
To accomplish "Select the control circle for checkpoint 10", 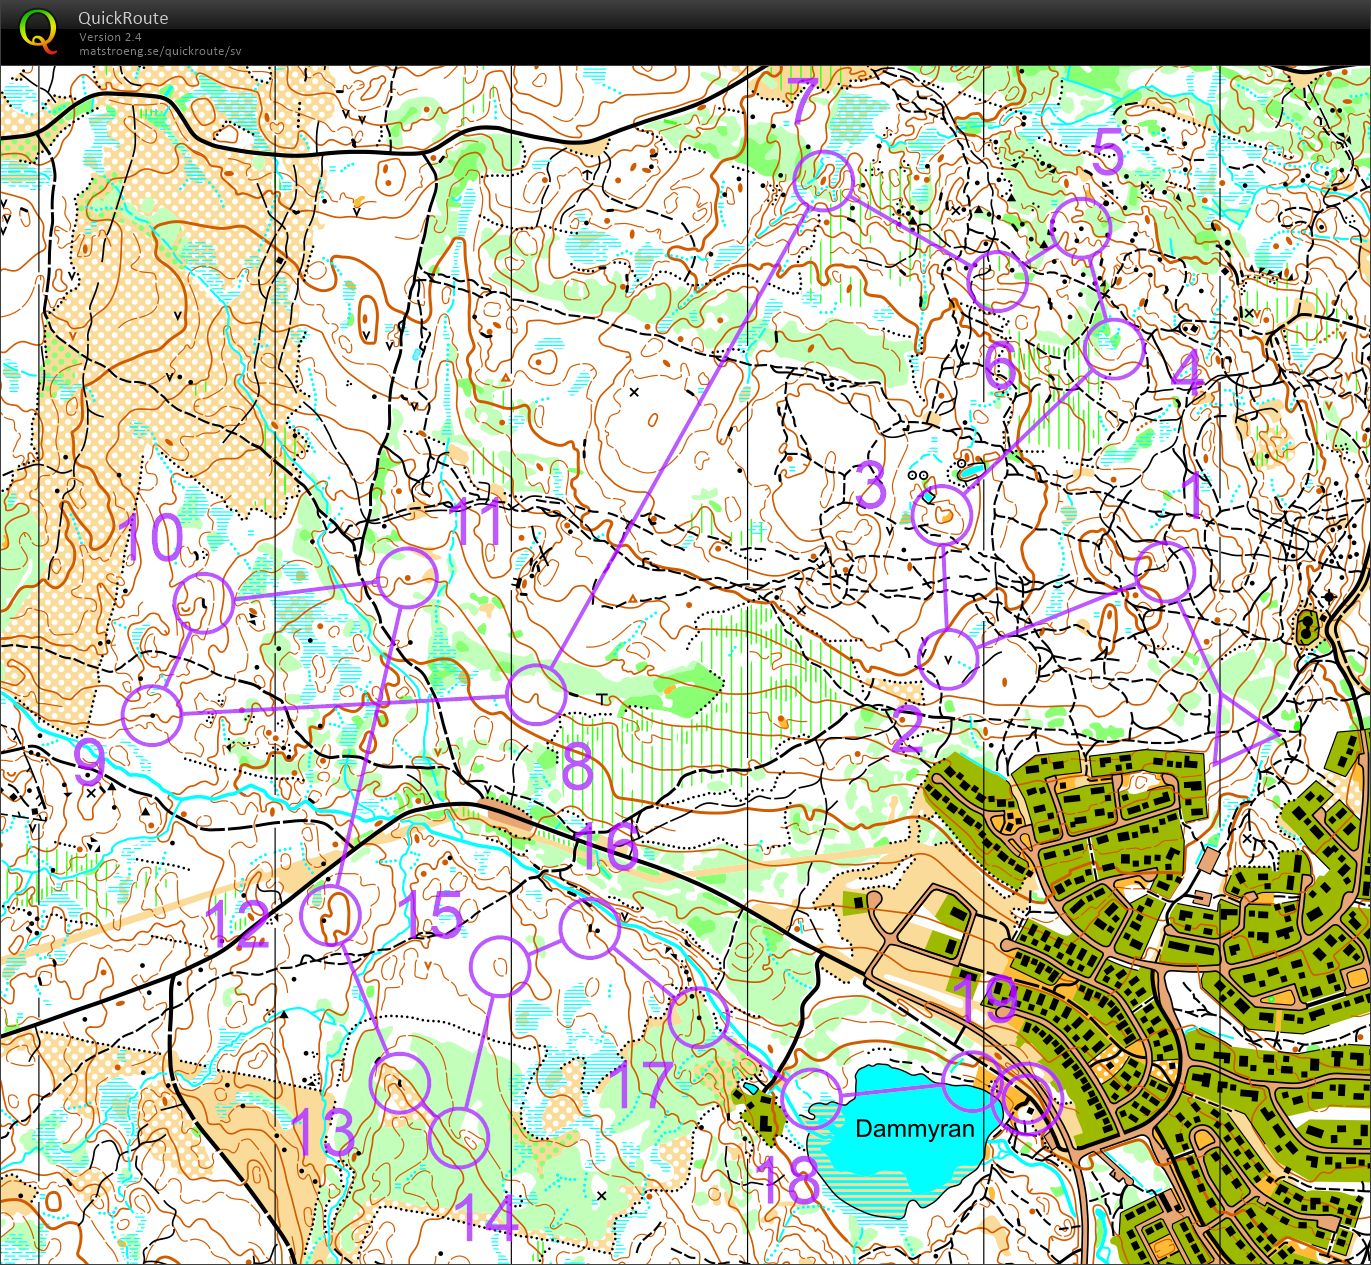I will click(204, 603).
